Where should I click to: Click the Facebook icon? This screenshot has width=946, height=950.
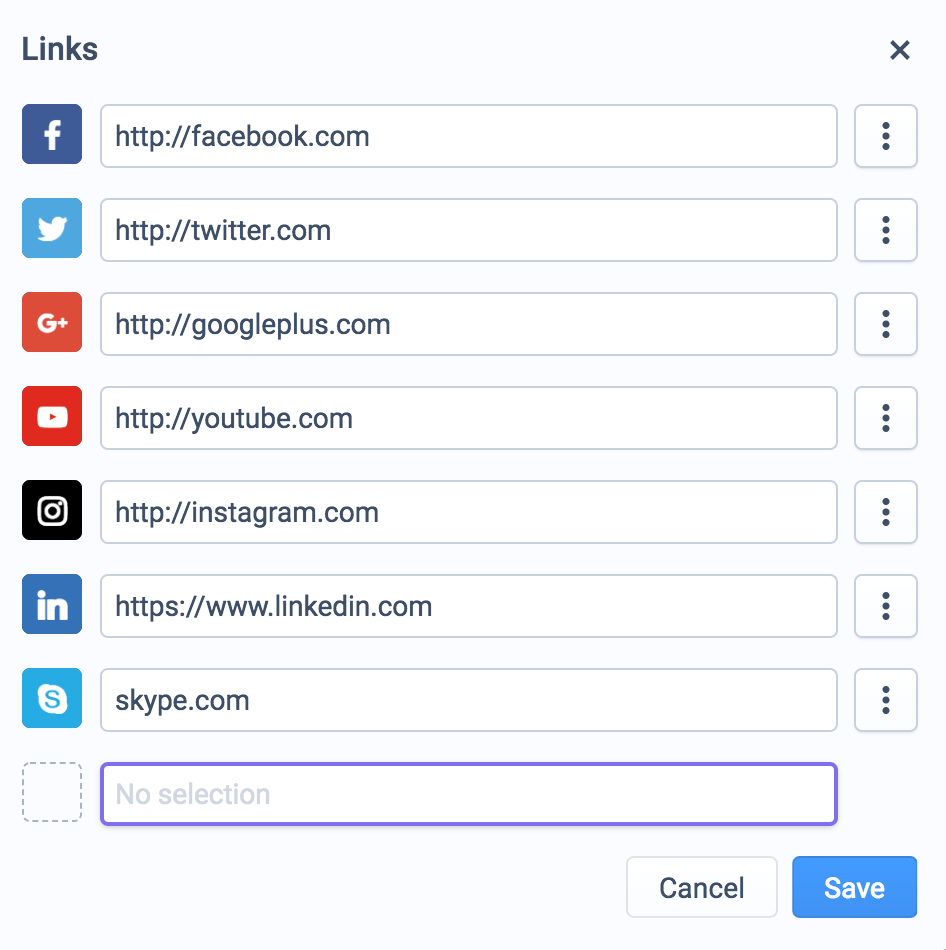(x=52, y=134)
